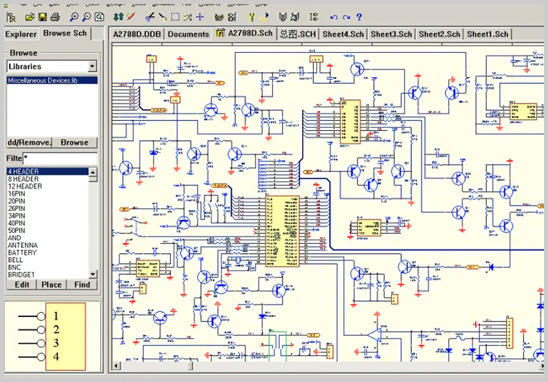This screenshot has height=382, width=548.
Task: Click the component list scroll-up arrow
Action: pos(93,172)
